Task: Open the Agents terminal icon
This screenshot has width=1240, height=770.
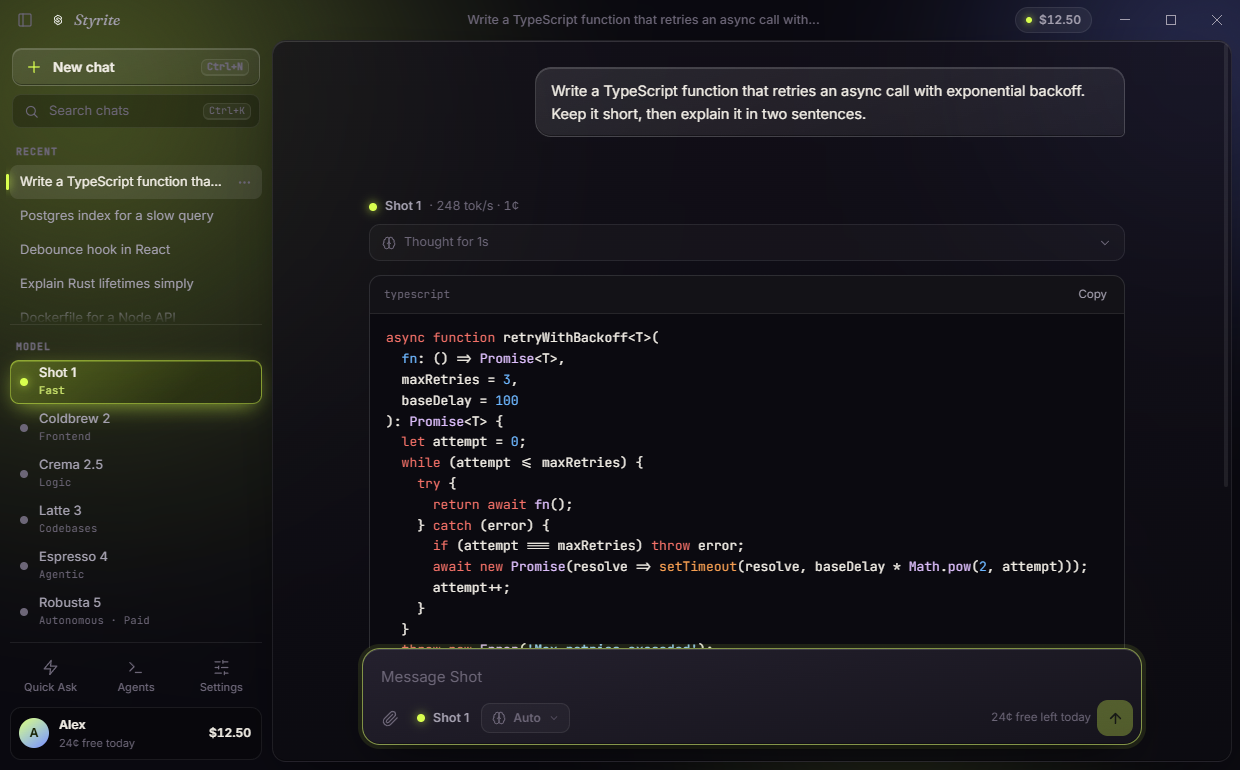Action: pos(136,667)
